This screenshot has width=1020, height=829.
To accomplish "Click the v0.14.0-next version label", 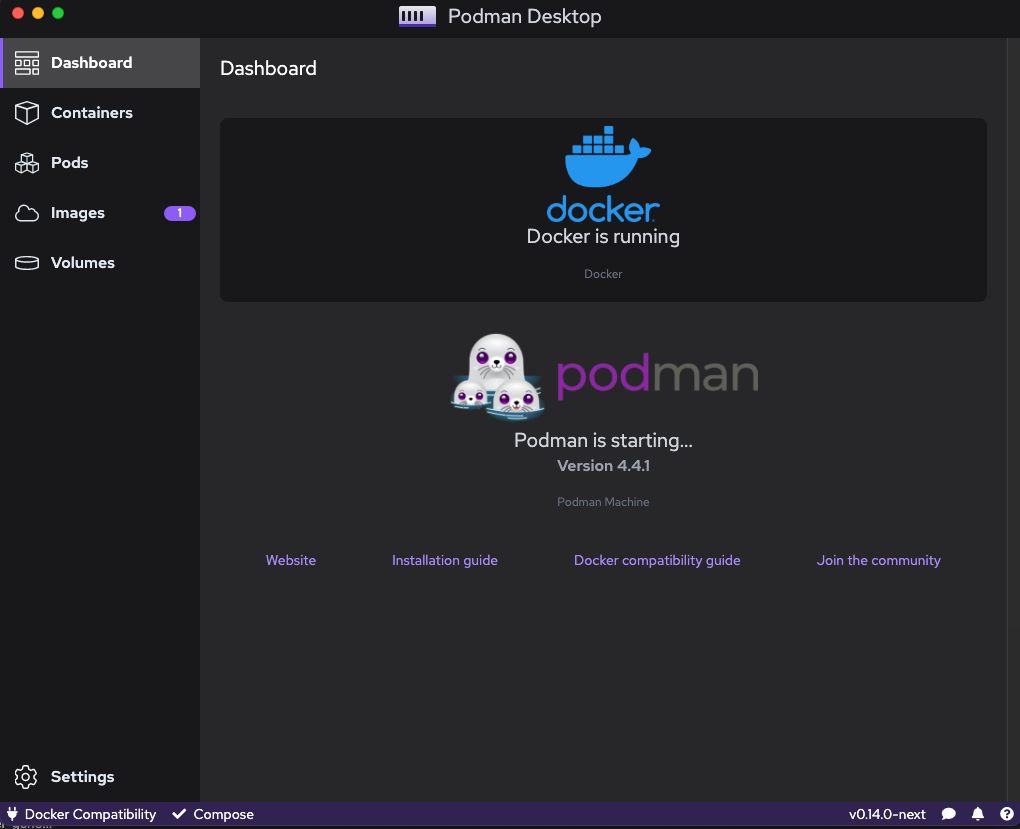I will pyautogui.click(x=886, y=813).
